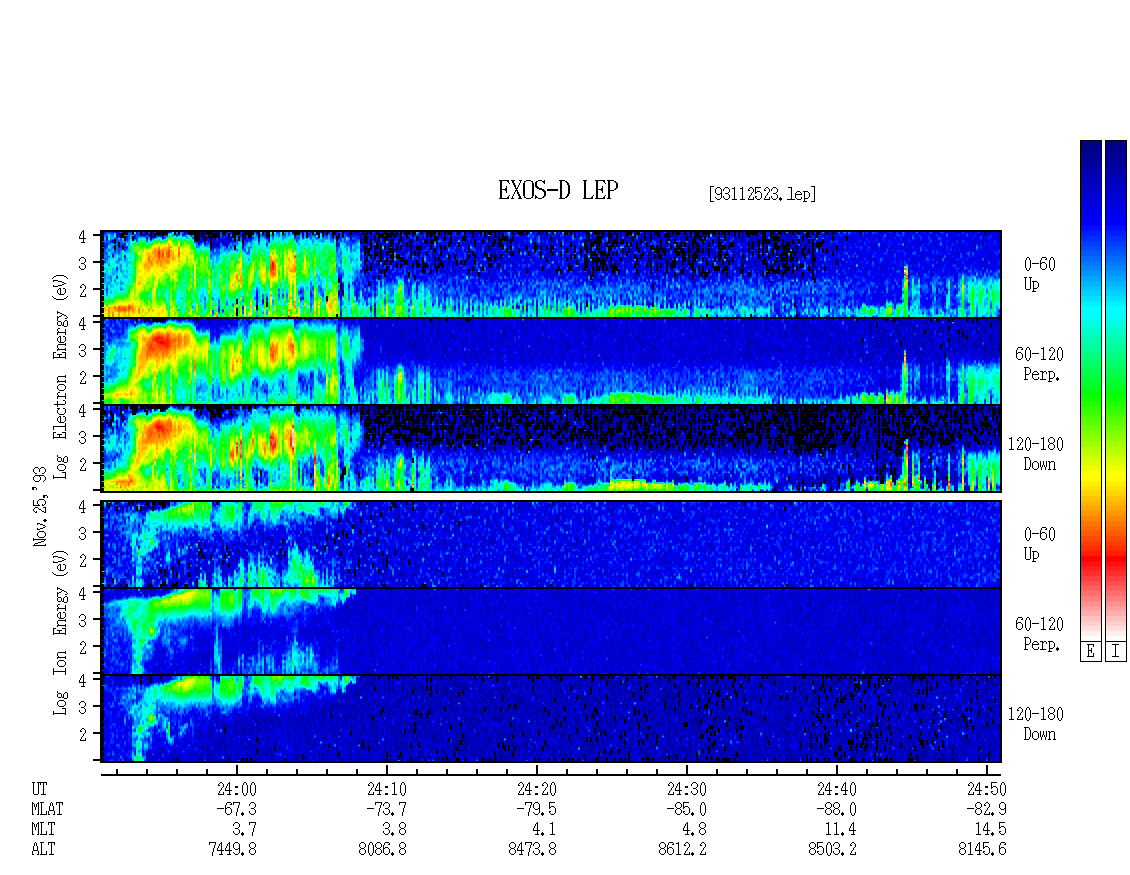The image size is (1130, 875).
Task: Click the 120-180 Down label beside ion panels
Action: pos(1036,724)
